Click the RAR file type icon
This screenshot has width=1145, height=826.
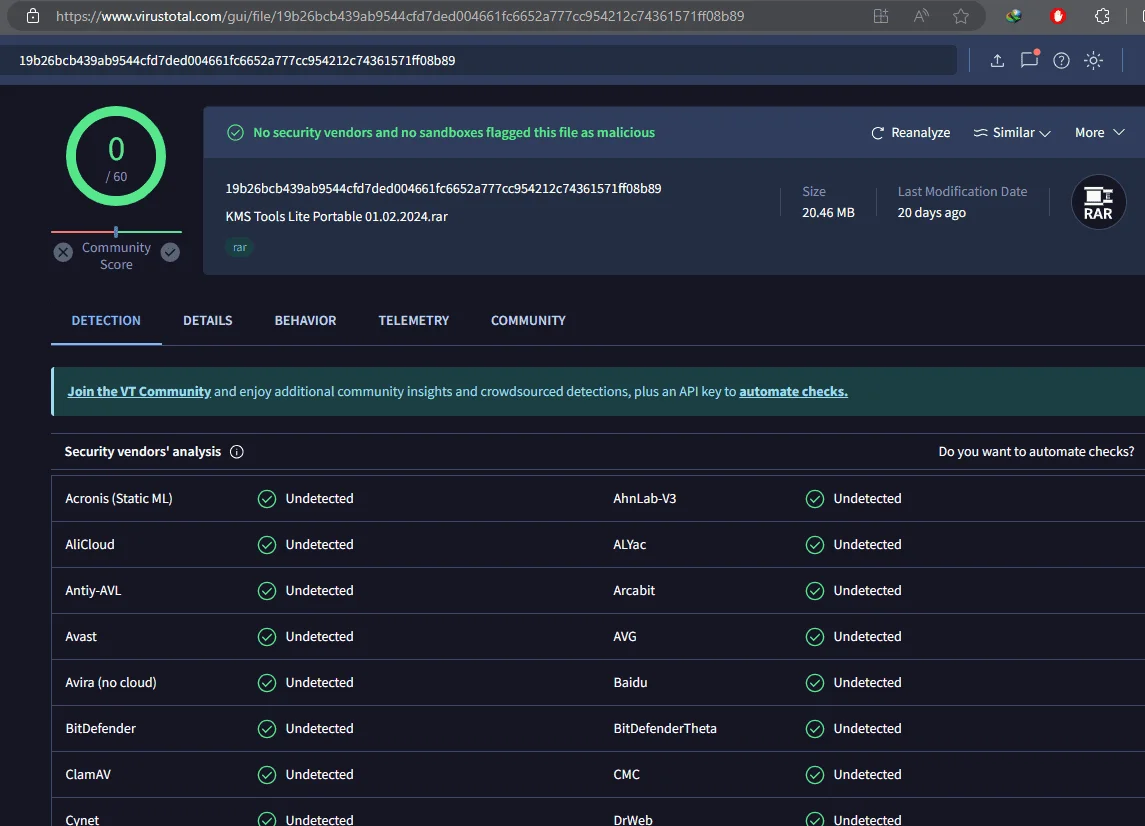click(x=1098, y=202)
